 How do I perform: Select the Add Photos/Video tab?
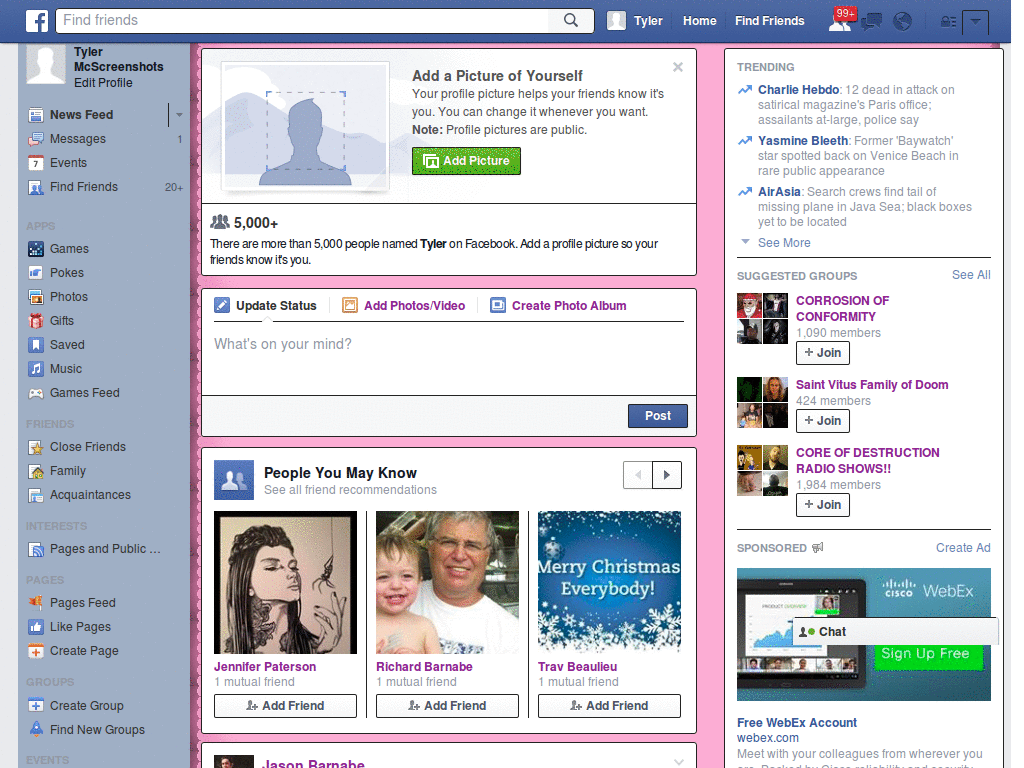click(404, 306)
